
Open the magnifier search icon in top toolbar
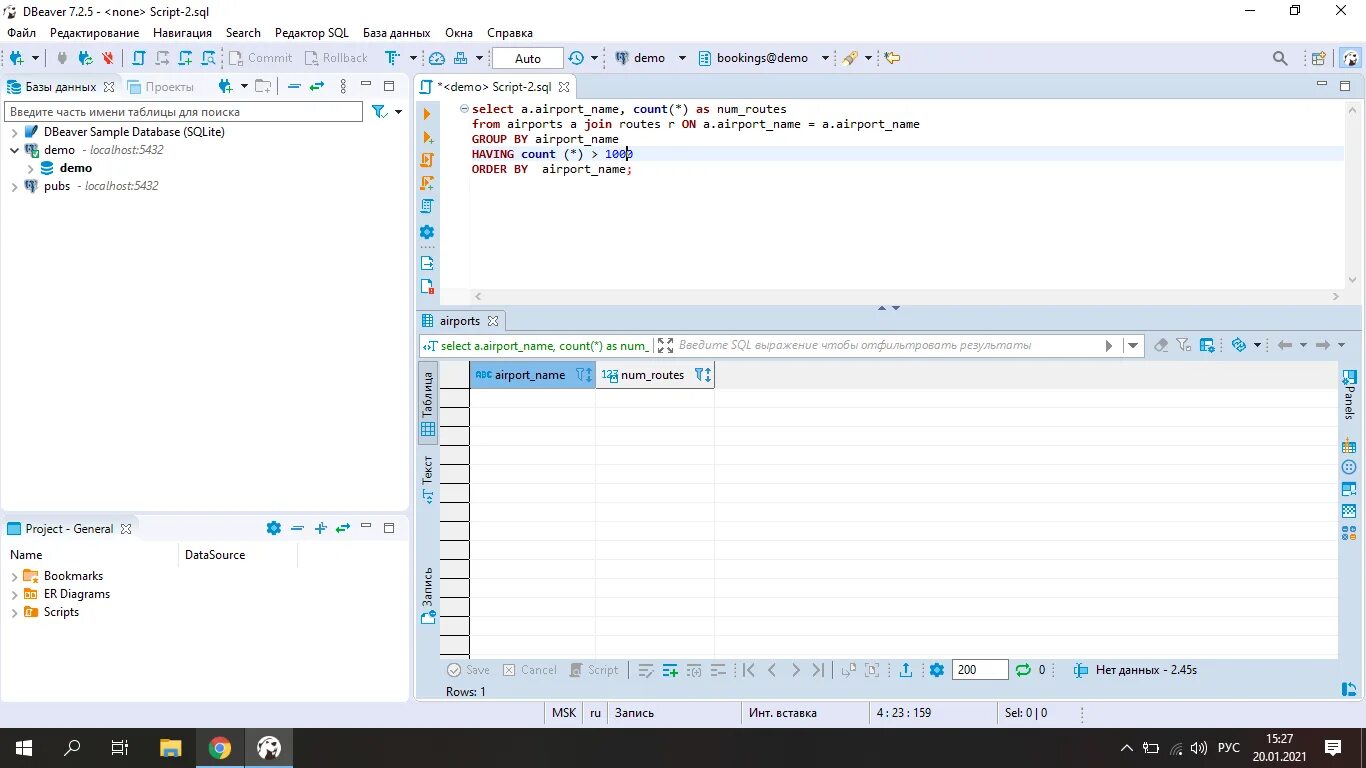click(x=1280, y=58)
